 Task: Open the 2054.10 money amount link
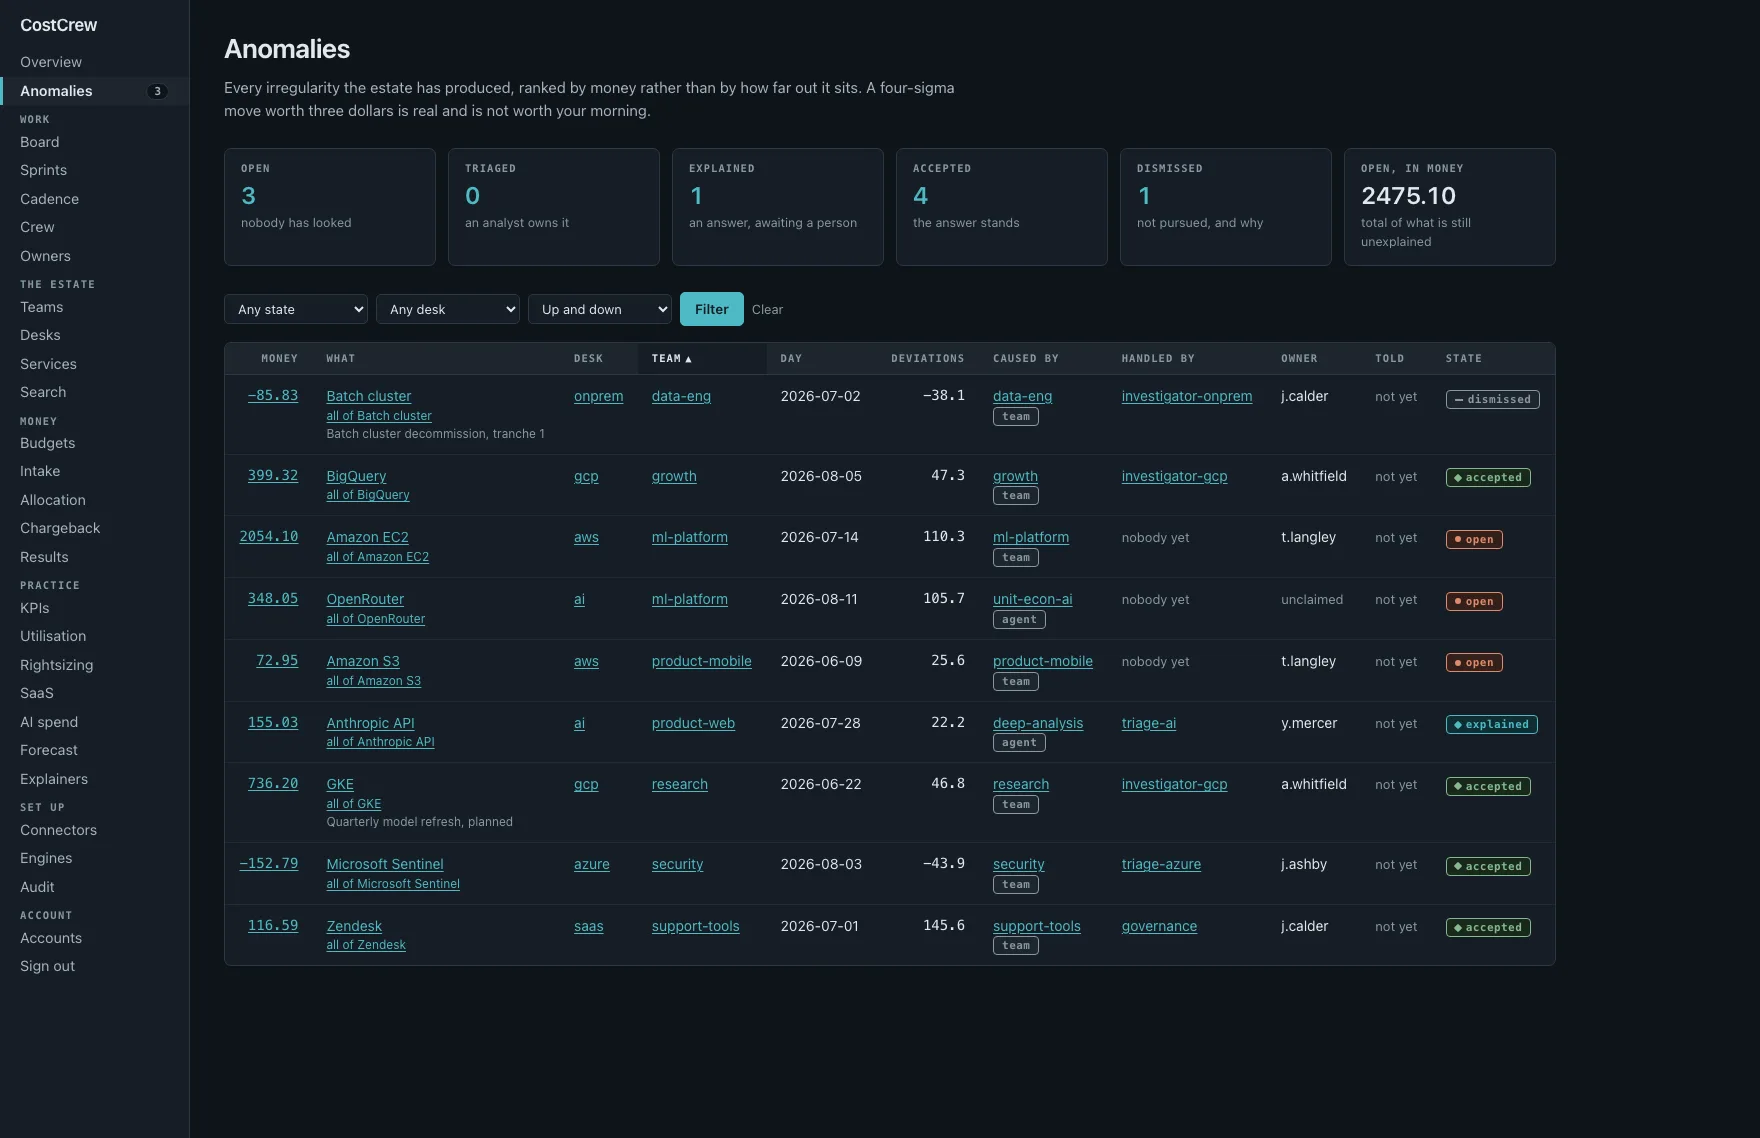(x=269, y=536)
